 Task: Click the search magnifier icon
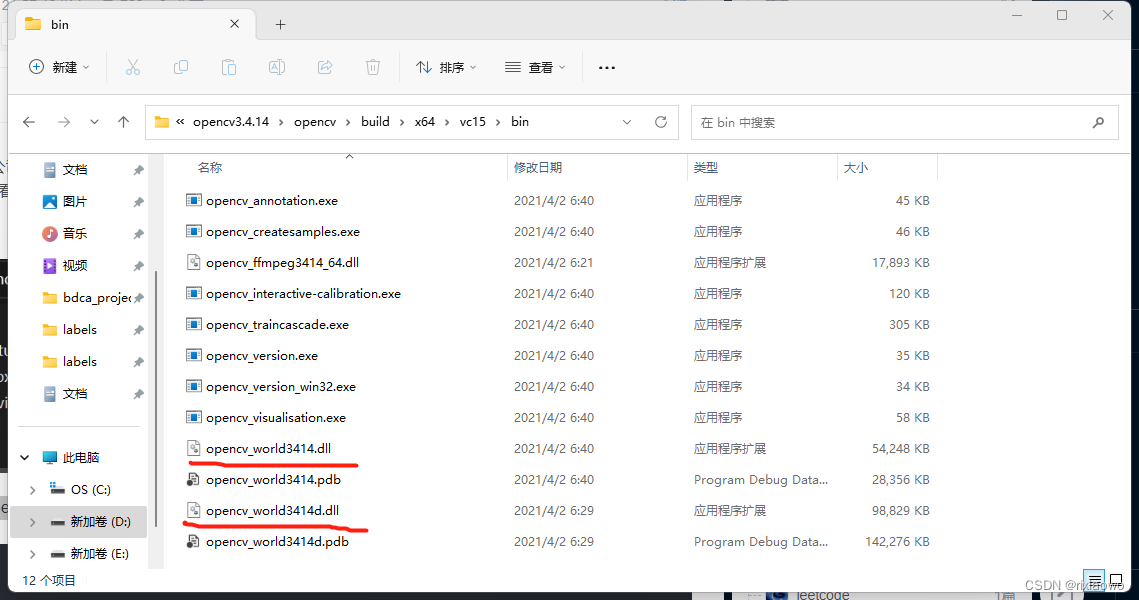[1098, 123]
